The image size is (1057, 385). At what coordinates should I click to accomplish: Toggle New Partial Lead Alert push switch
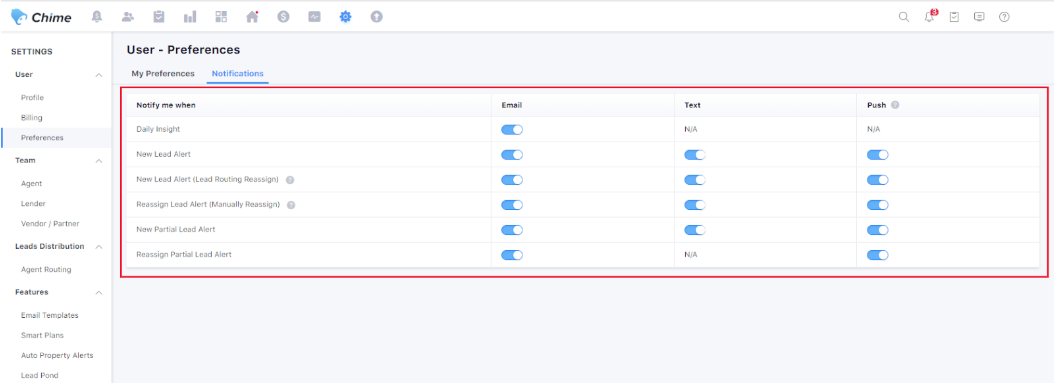(878, 230)
